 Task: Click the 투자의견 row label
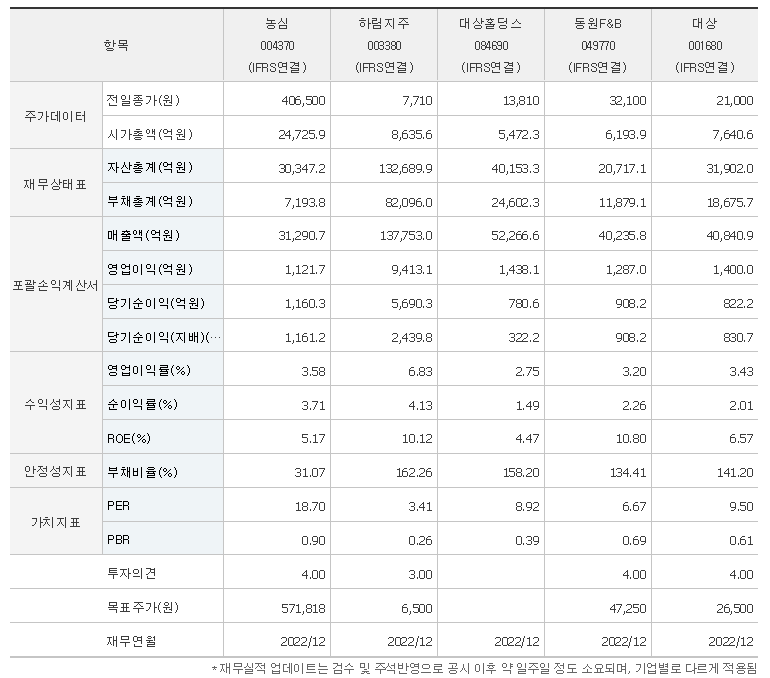point(131,573)
